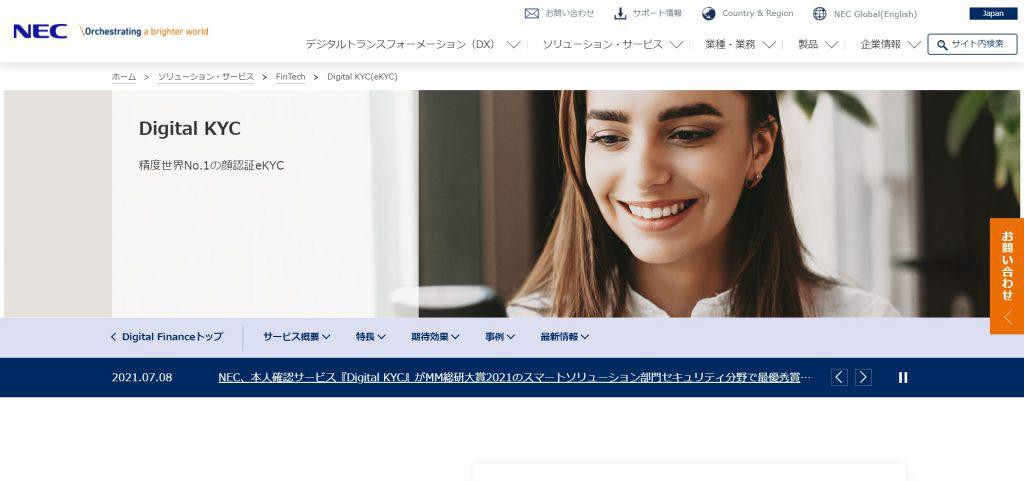Open NEC Global(English) link
This screenshot has width=1024, height=481.
click(875, 14)
